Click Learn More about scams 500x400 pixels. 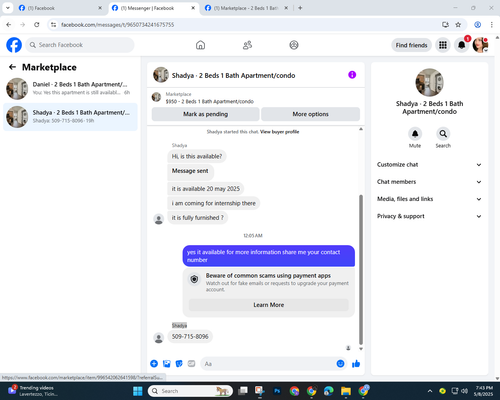(269, 305)
